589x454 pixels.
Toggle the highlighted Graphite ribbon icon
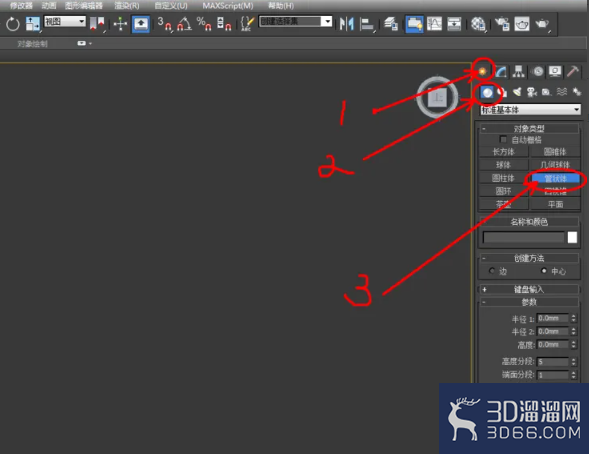[414, 24]
